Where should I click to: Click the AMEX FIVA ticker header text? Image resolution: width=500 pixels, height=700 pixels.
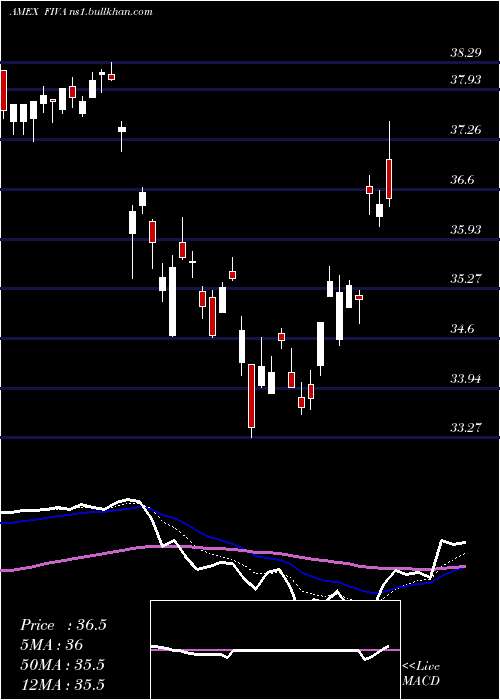click(x=38, y=12)
